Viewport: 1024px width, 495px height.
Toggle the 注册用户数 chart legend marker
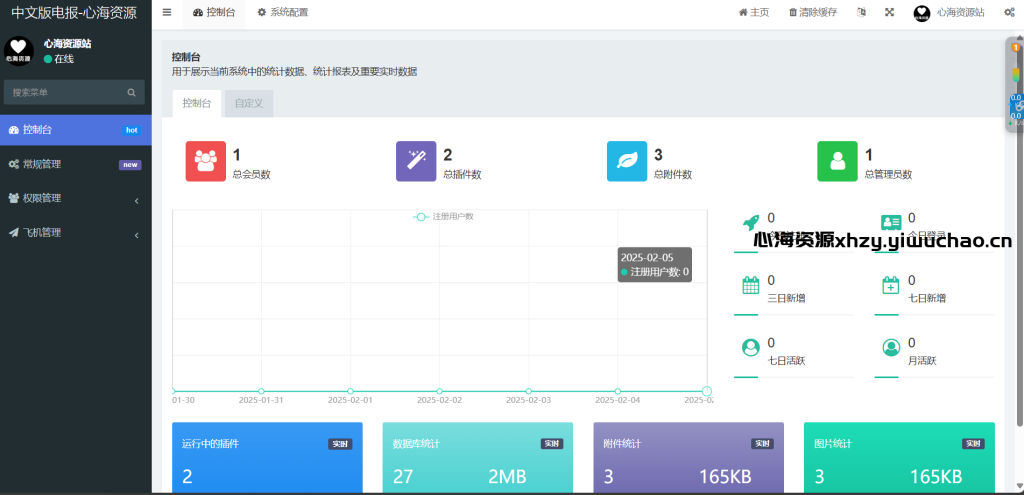pos(421,217)
